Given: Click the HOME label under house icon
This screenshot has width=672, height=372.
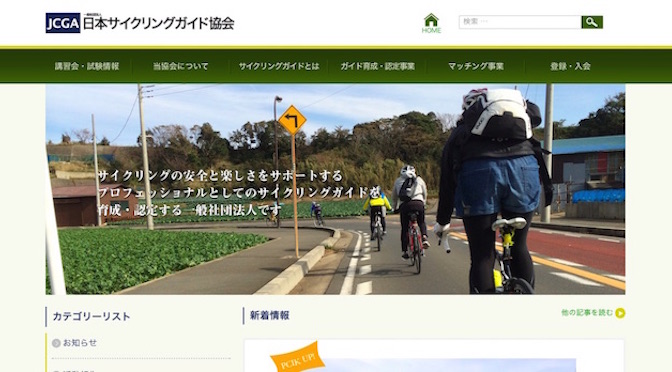Looking at the screenshot, I should 431,31.
